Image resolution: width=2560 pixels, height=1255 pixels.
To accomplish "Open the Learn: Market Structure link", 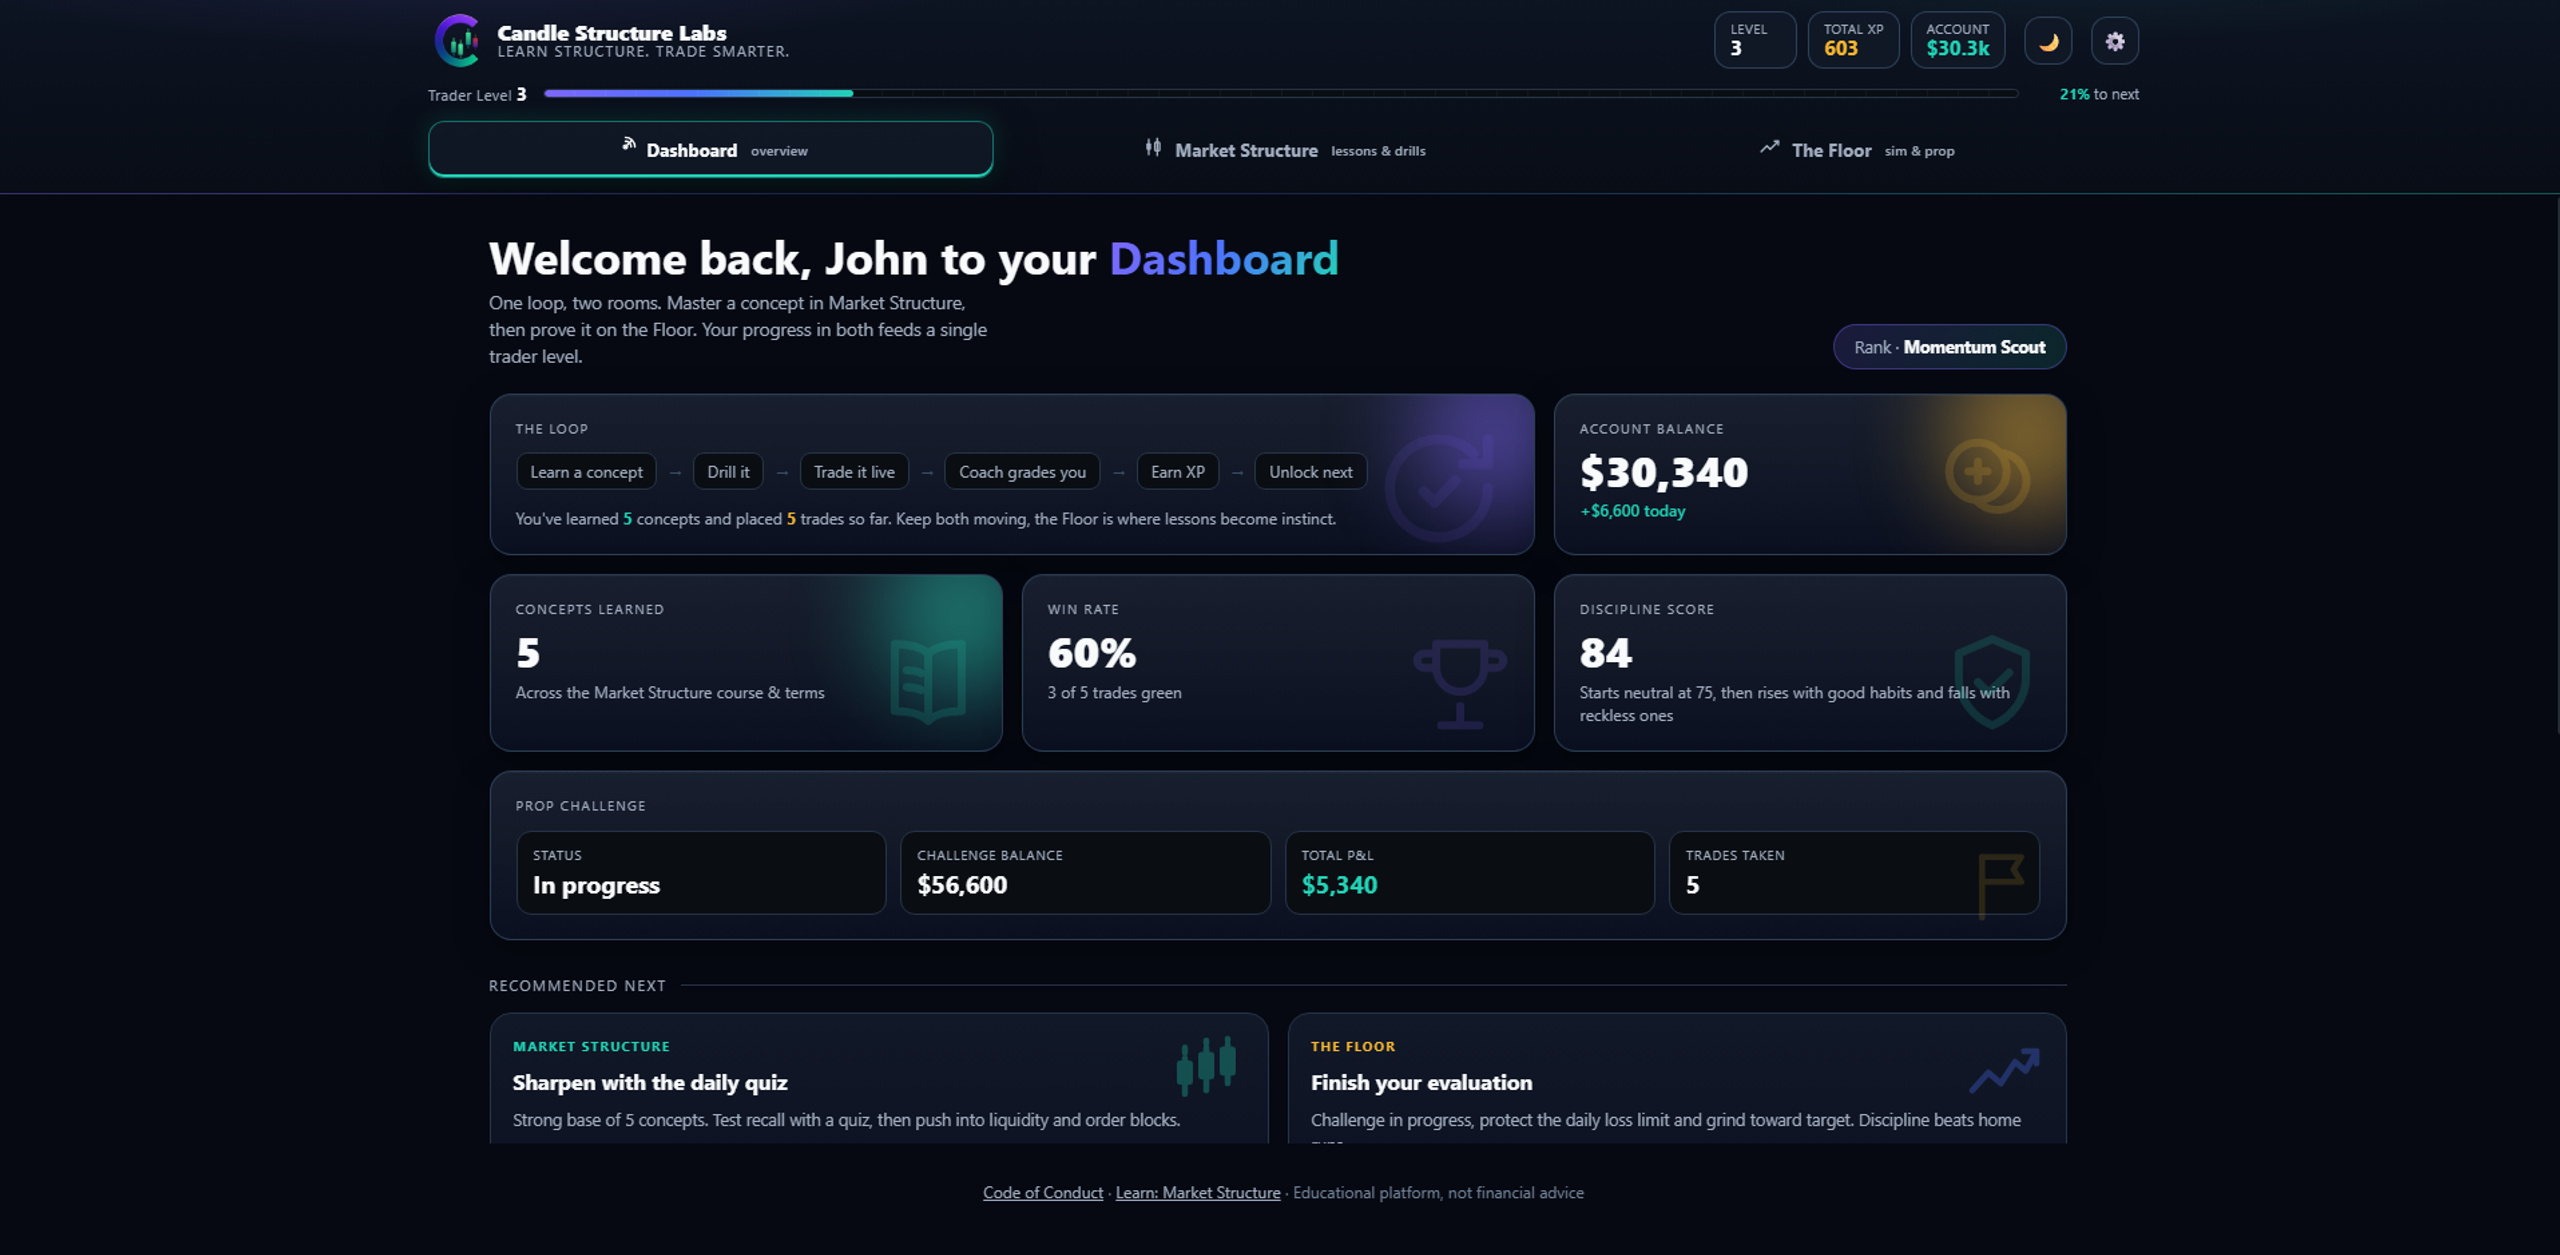I will (x=1197, y=1192).
